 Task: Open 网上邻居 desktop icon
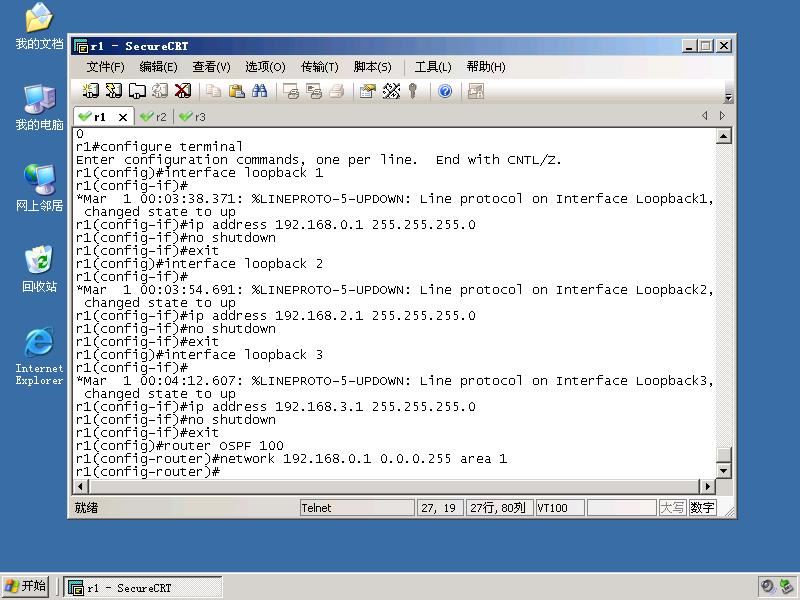point(39,188)
